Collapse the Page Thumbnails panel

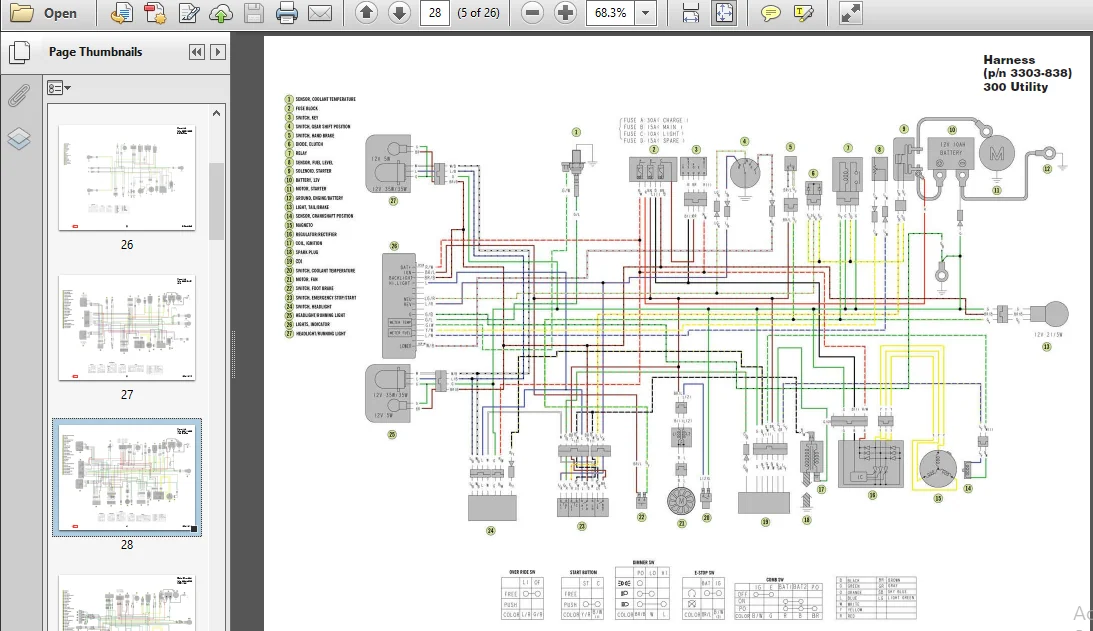point(197,52)
